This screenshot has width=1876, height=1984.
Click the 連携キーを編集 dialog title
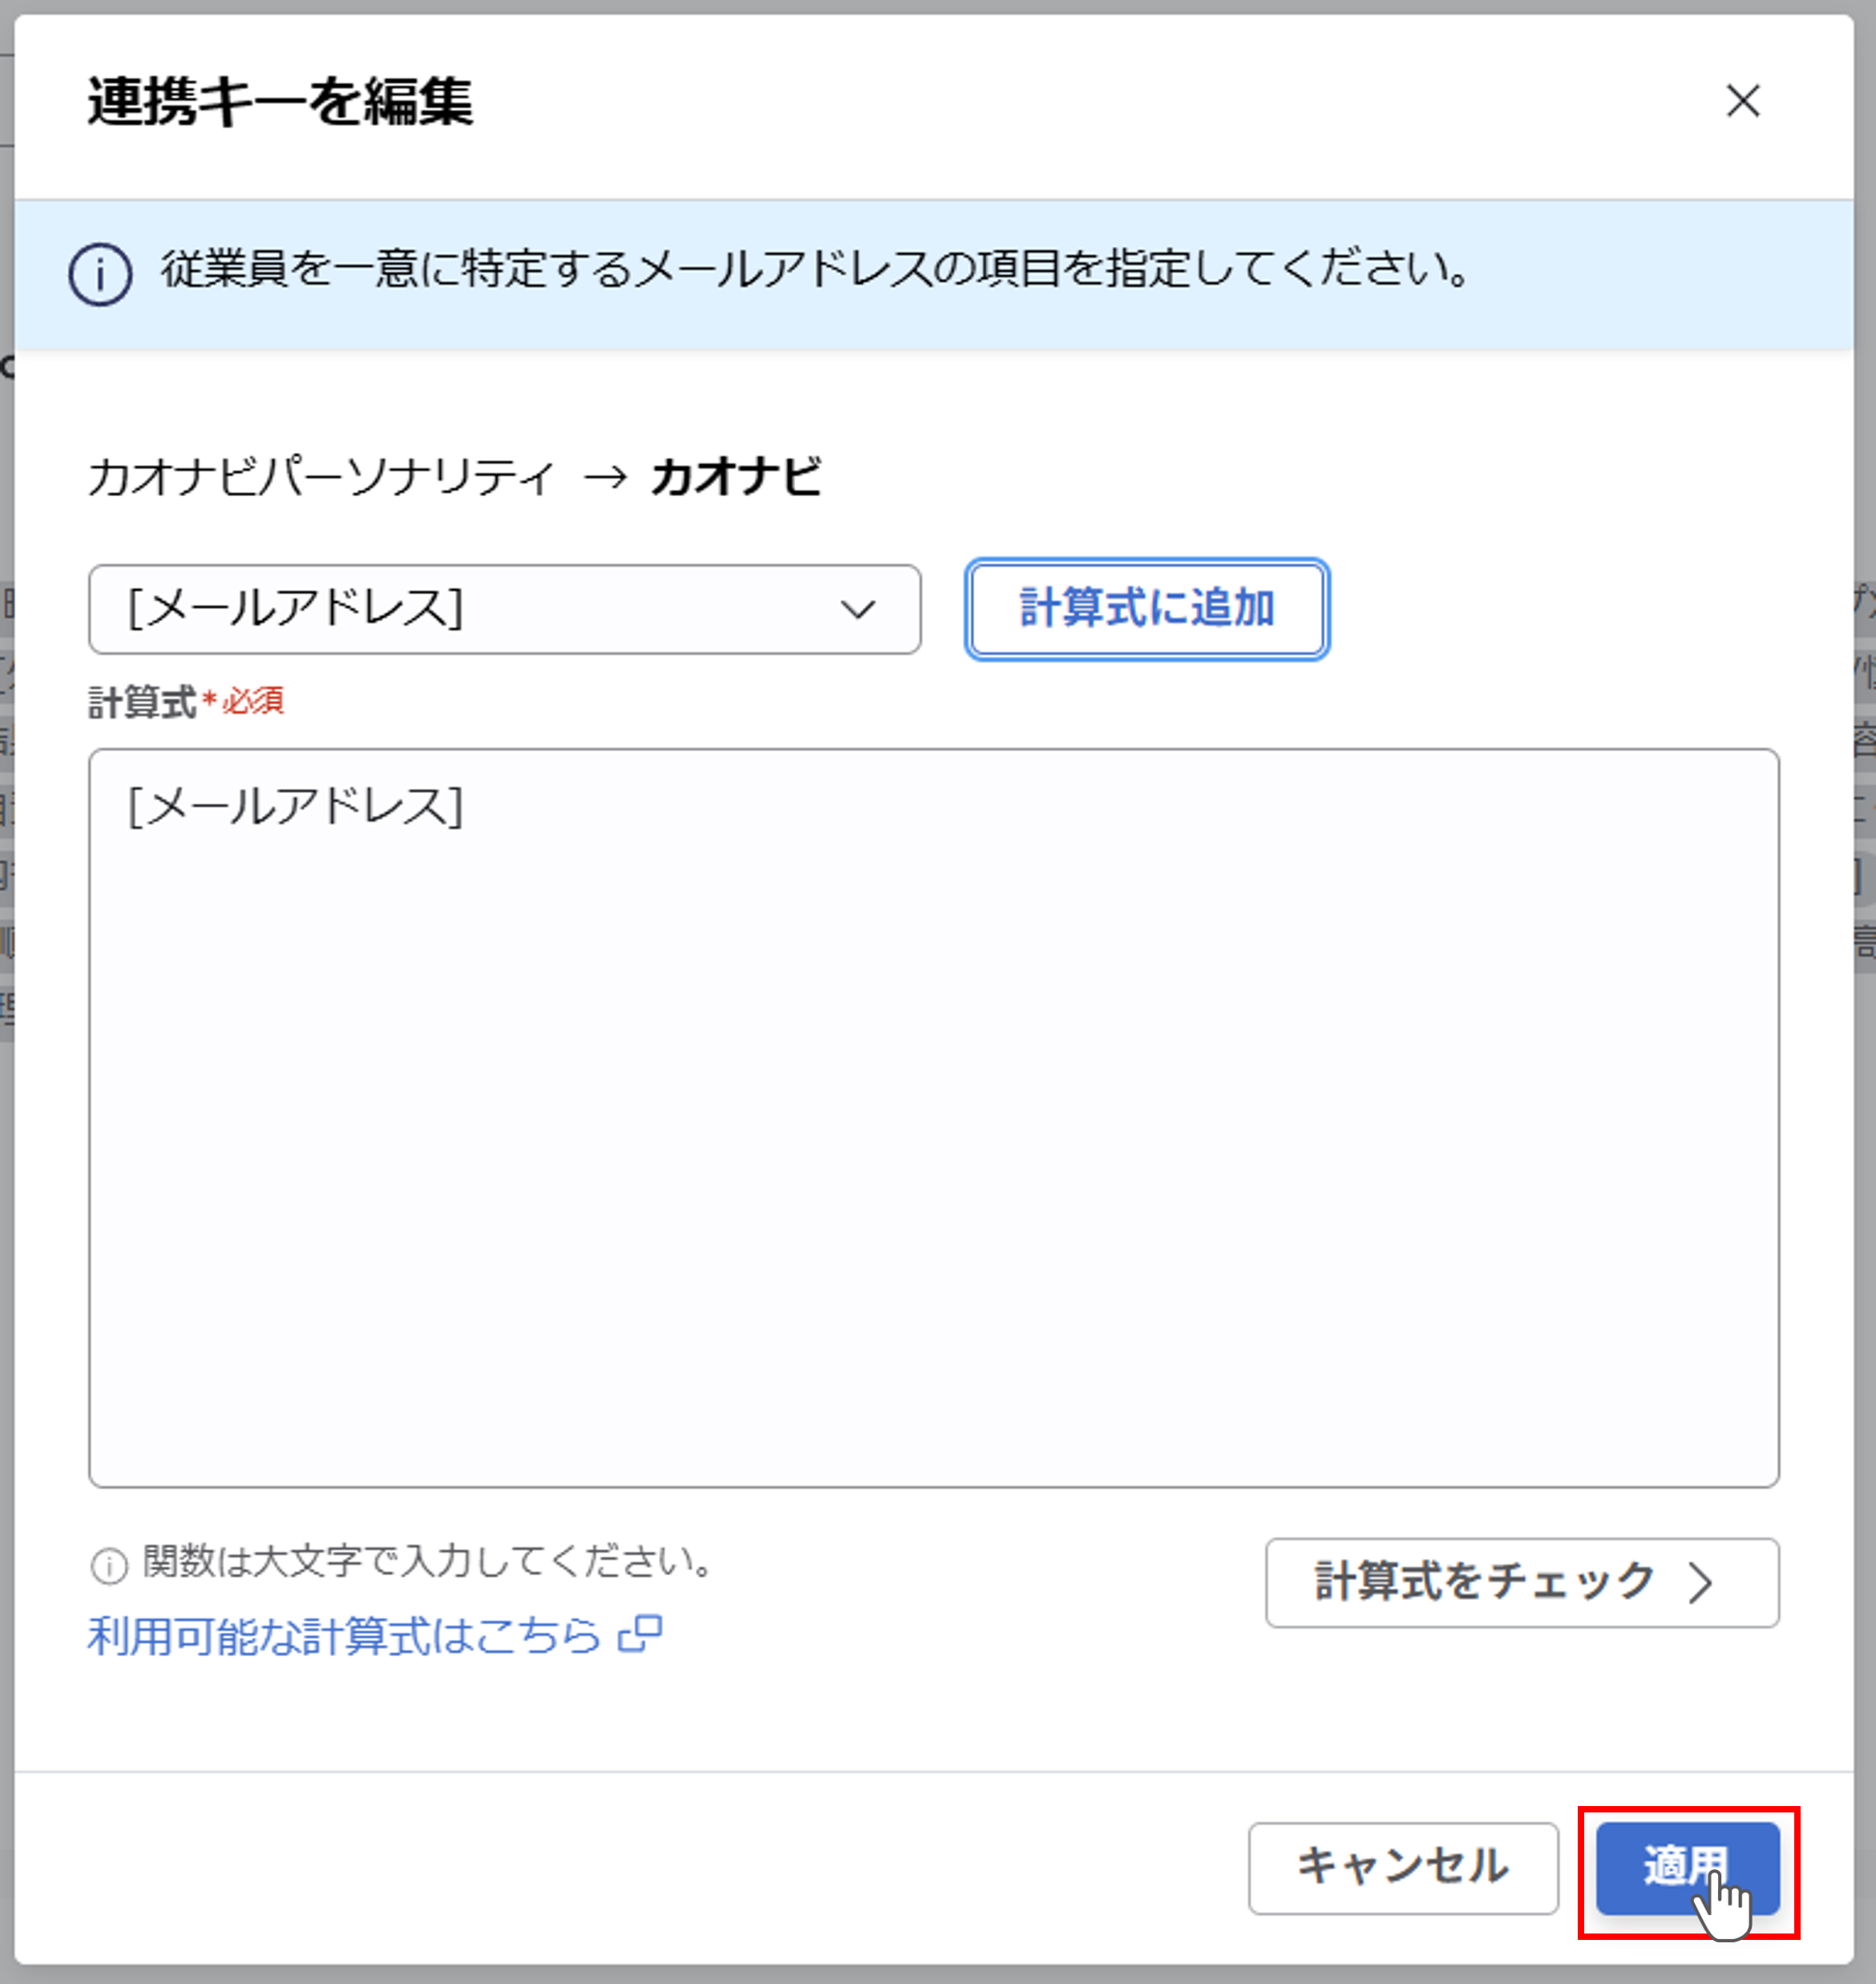pos(280,101)
